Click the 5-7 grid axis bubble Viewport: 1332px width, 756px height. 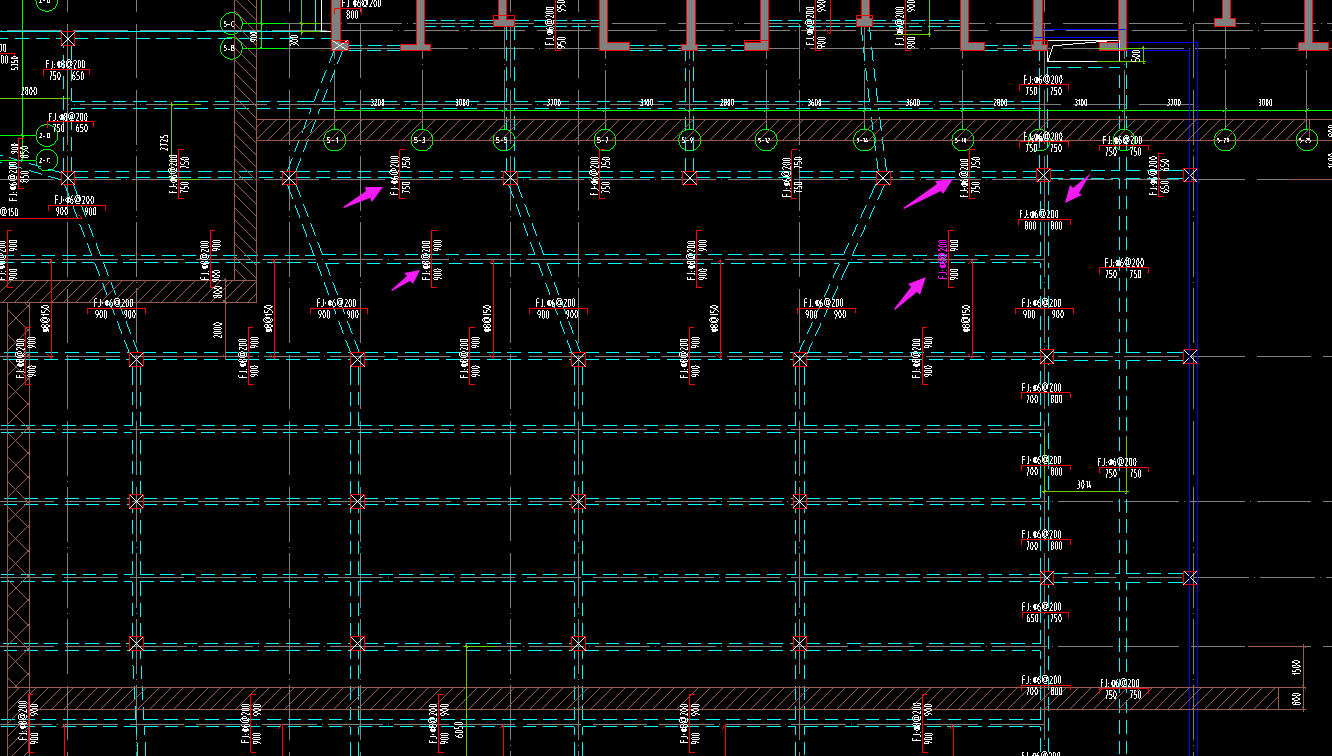[x=603, y=140]
